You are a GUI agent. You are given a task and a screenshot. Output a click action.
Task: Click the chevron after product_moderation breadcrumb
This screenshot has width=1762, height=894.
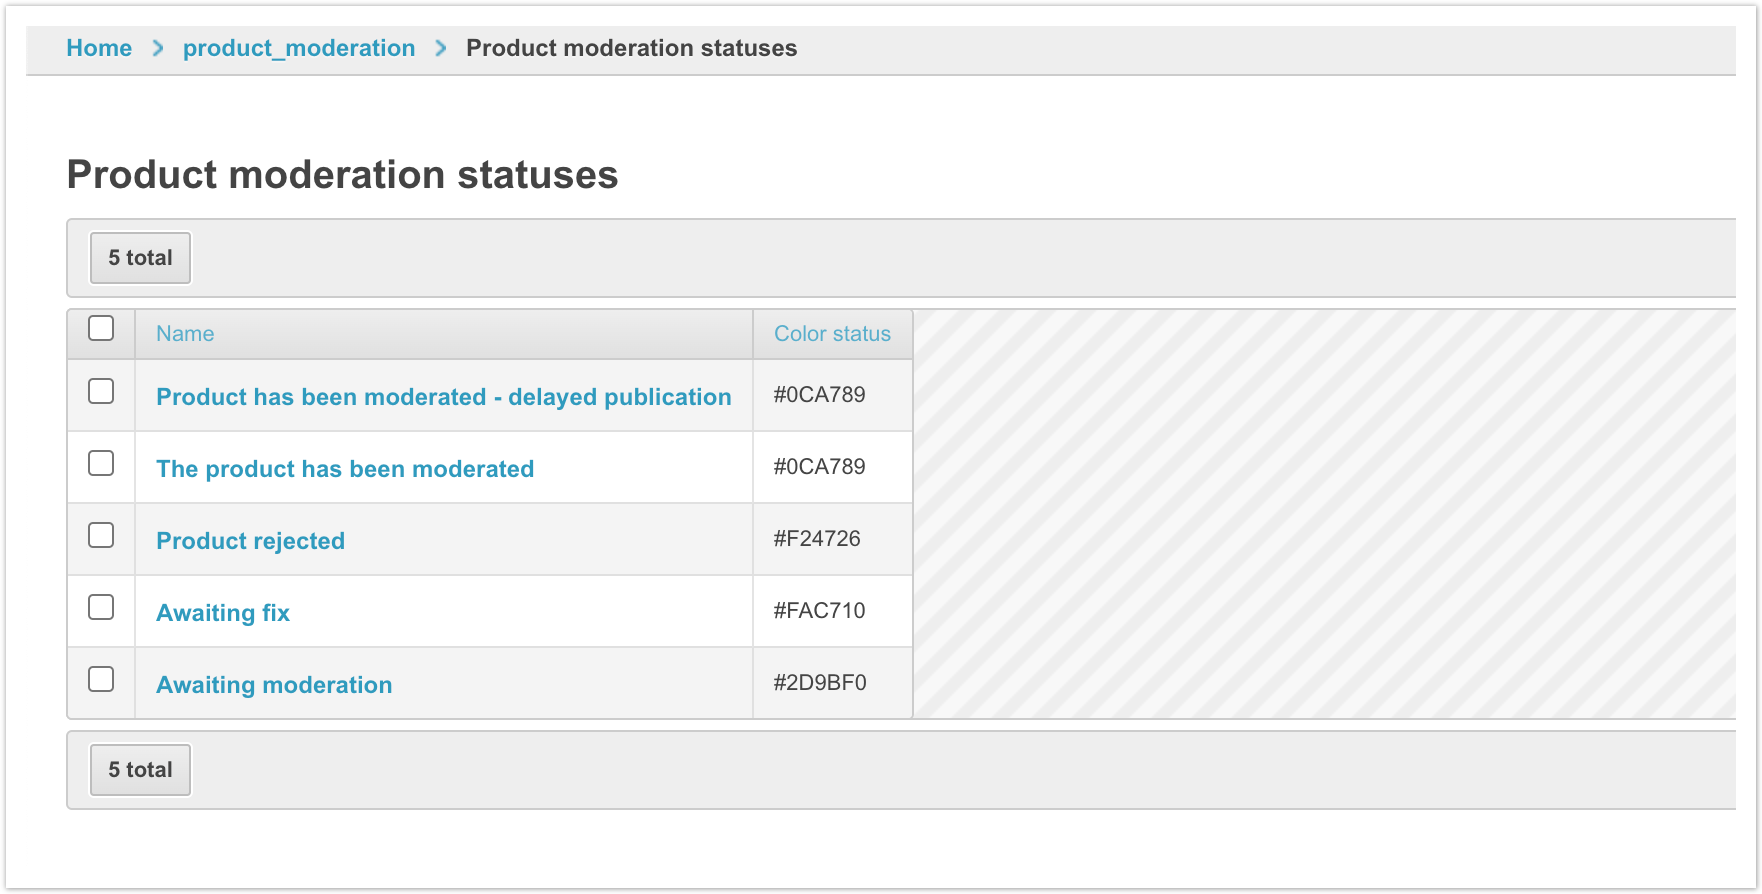point(441,48)
